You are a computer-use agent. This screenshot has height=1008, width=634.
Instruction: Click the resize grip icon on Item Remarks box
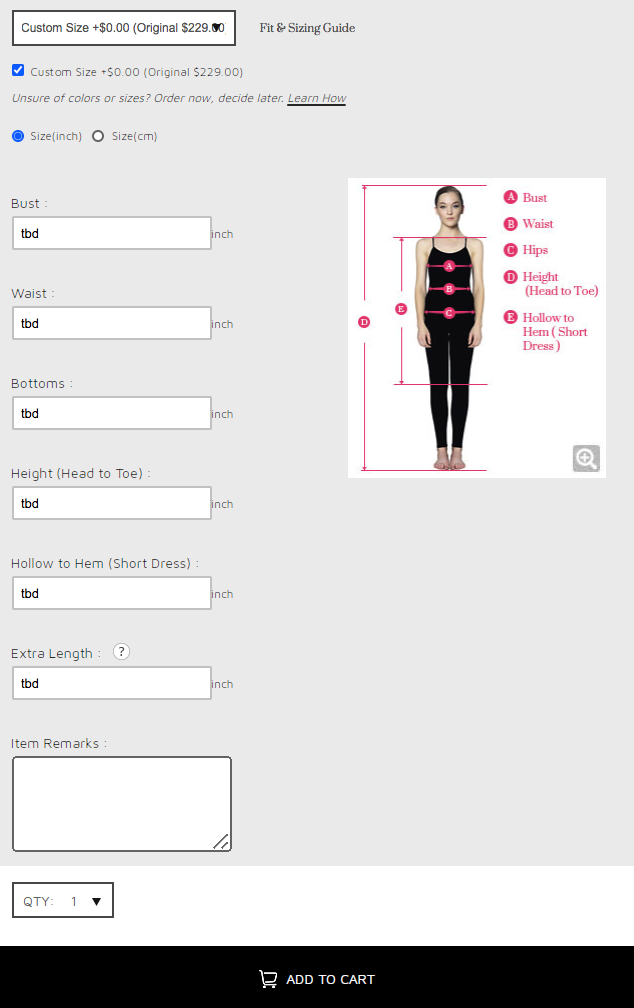[221, 841]
